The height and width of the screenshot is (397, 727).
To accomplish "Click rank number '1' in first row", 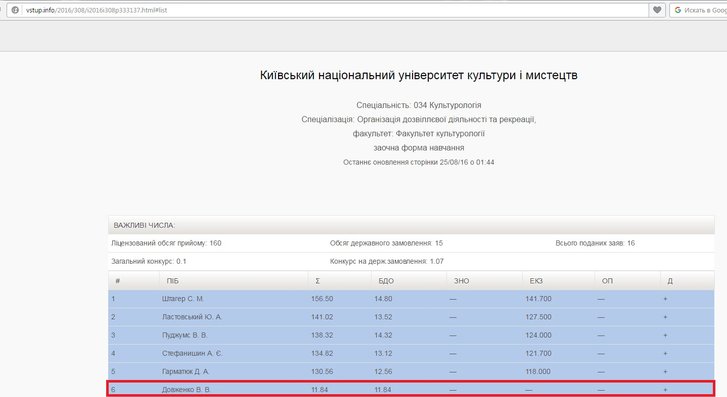I will pos(113,299).
